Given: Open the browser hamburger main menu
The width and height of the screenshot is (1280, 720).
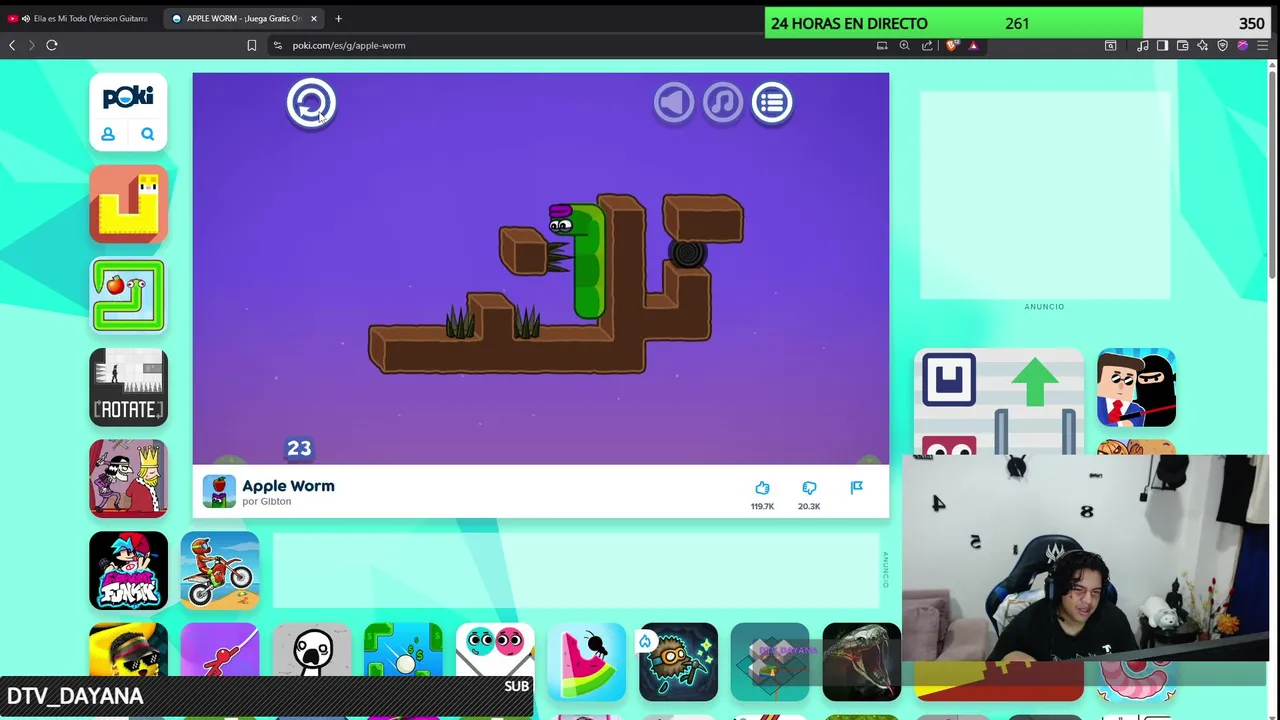Looking at the screenshot, I should 1262,45.
